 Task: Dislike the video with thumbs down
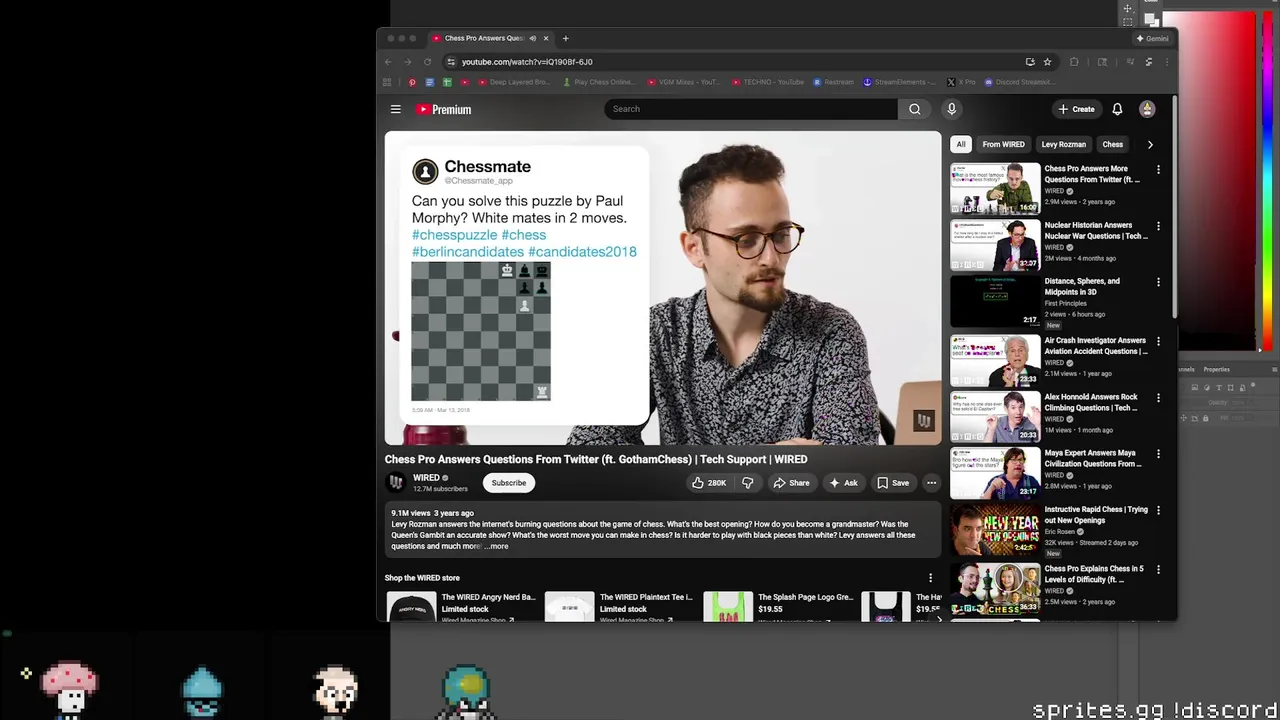[x=747, y=483]
